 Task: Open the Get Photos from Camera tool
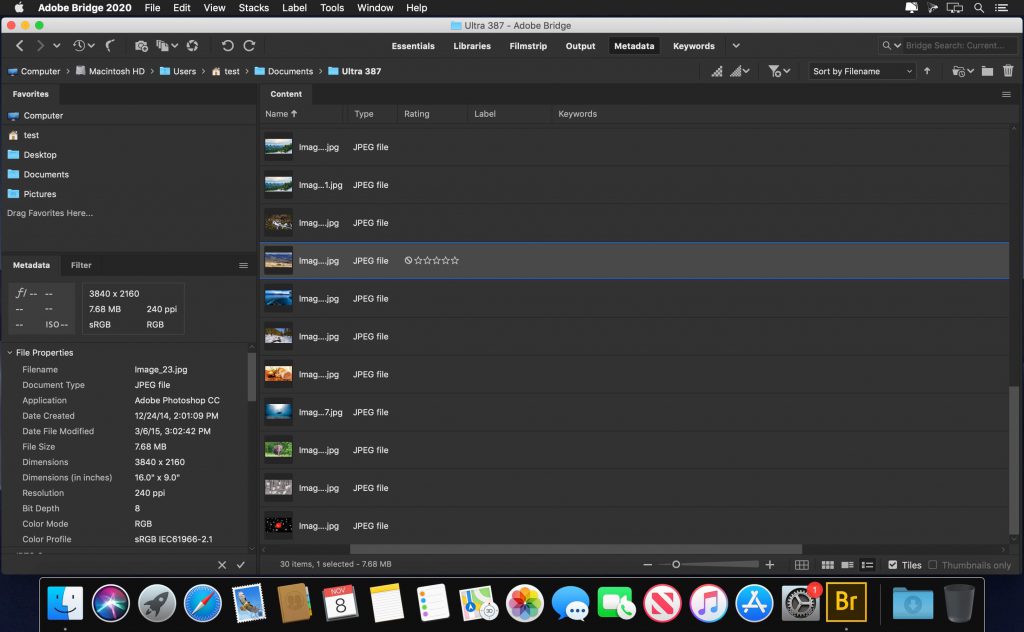141,45
